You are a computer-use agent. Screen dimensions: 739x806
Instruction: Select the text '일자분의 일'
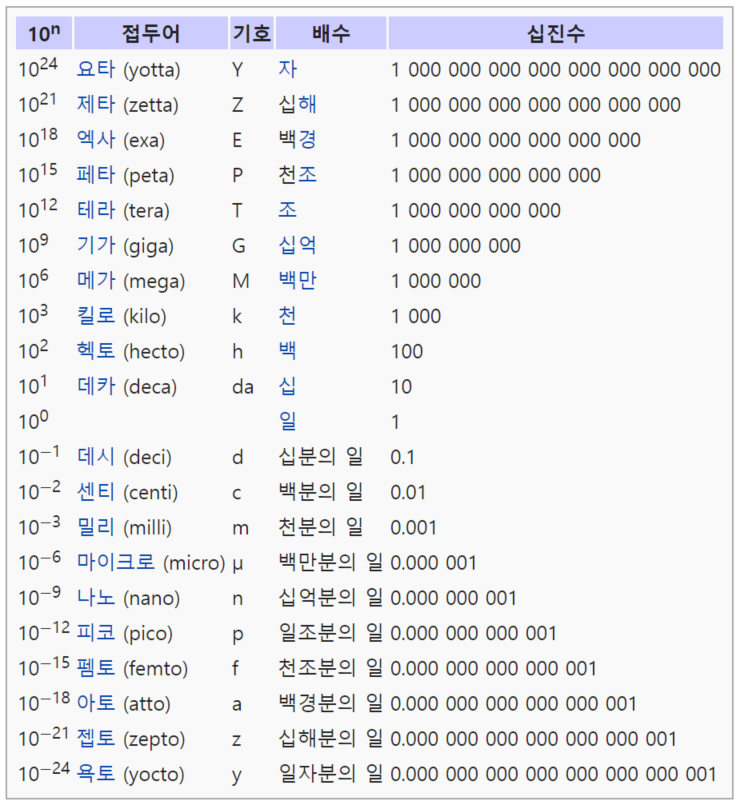click(330, 774)
